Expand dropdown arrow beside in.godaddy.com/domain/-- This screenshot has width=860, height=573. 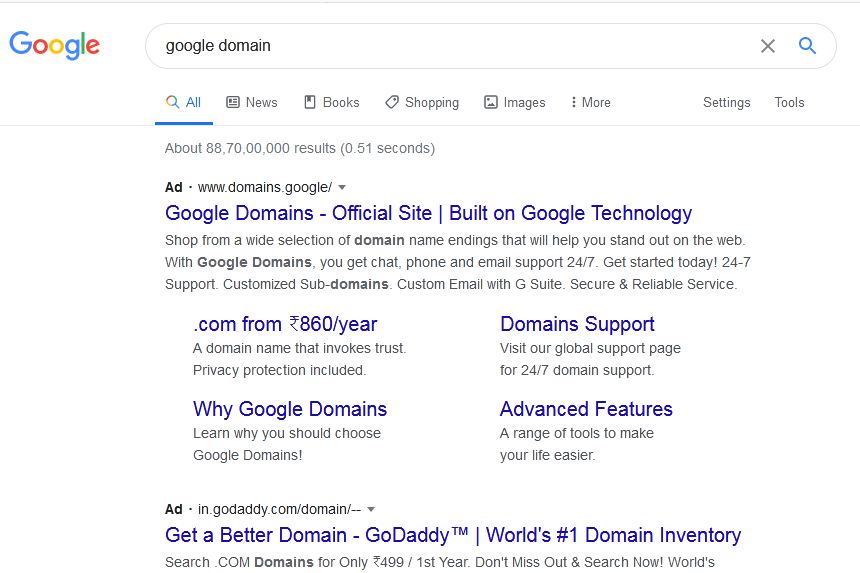tap(371, 509)
